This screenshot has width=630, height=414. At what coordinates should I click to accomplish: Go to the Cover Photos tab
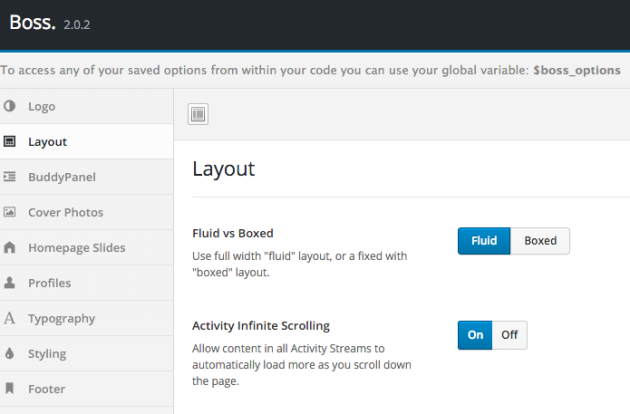click(x=86, y=212)
